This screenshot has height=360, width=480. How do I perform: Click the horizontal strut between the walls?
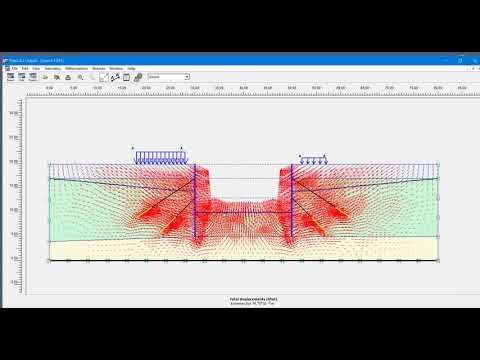[x=243, y=212]
